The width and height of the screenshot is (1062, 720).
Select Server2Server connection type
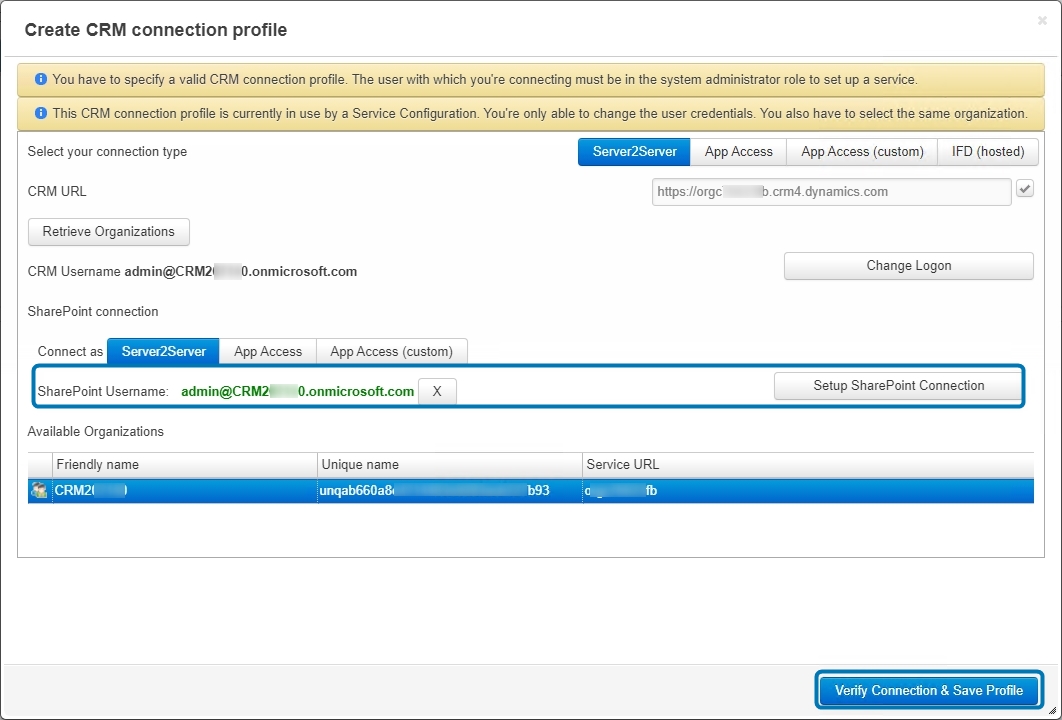coord(634,152)
